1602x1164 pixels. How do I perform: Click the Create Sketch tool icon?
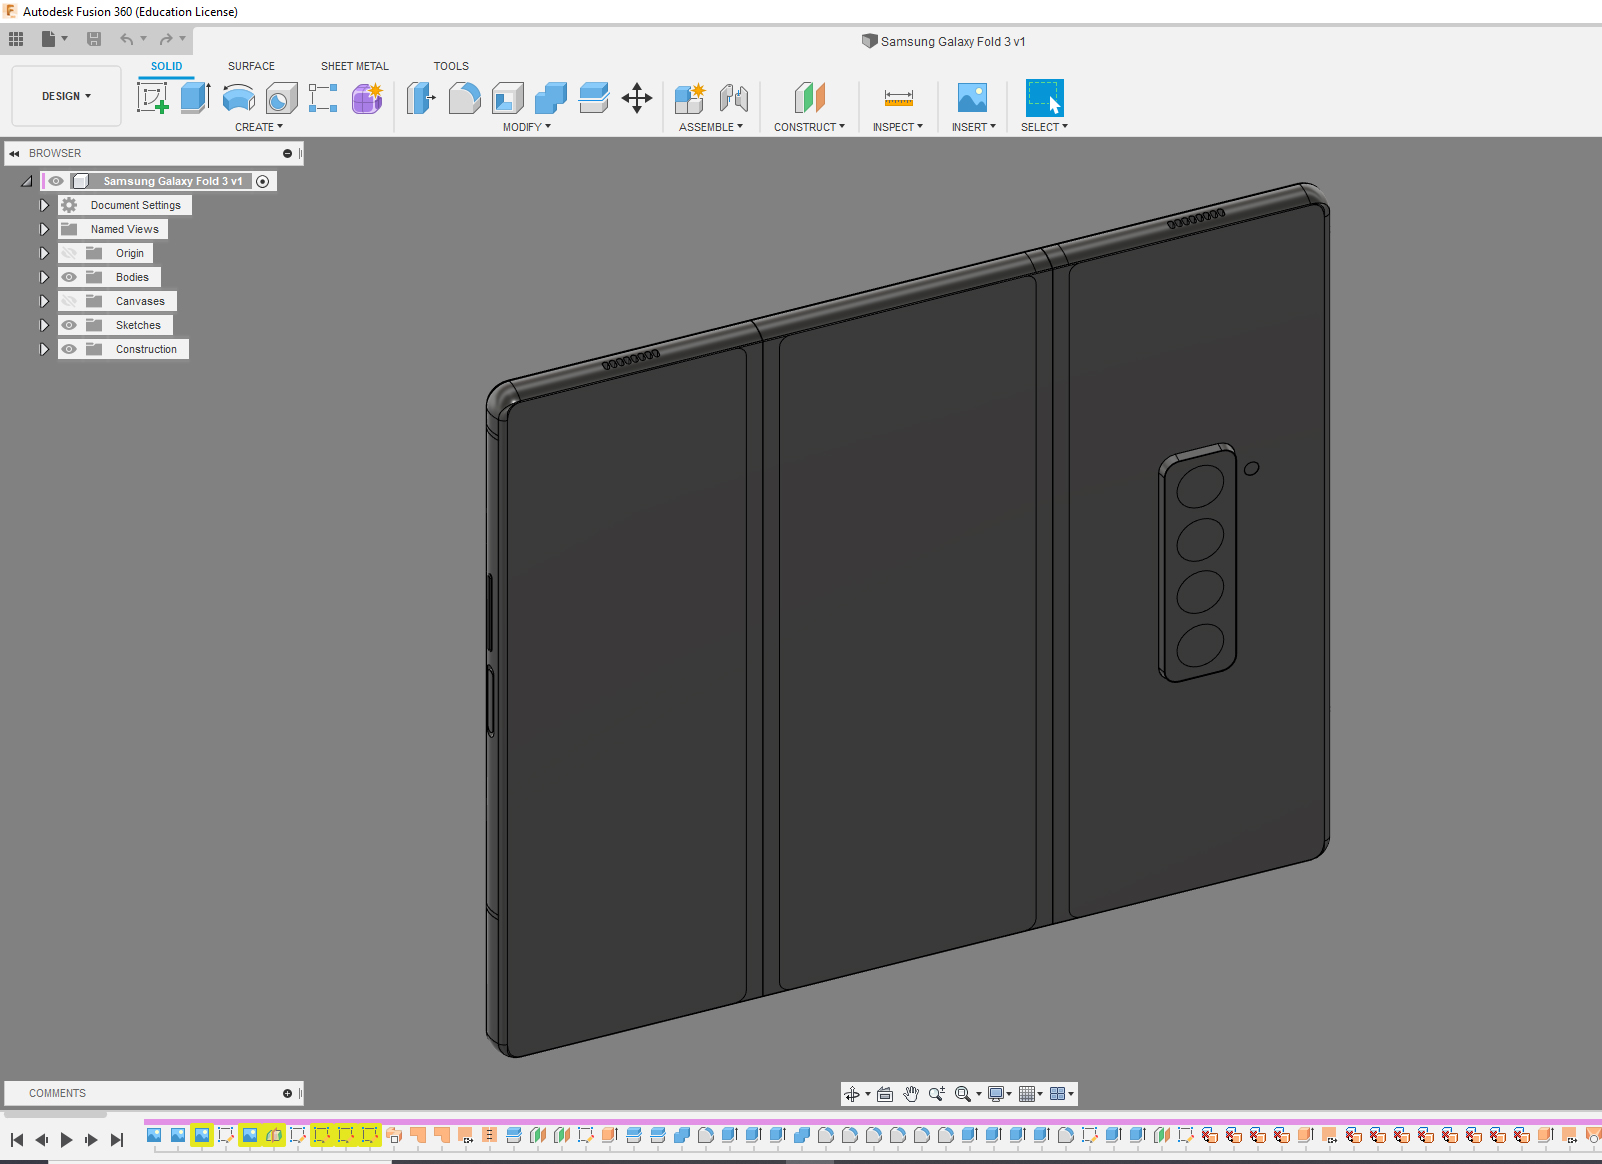(x=152, y=98)
